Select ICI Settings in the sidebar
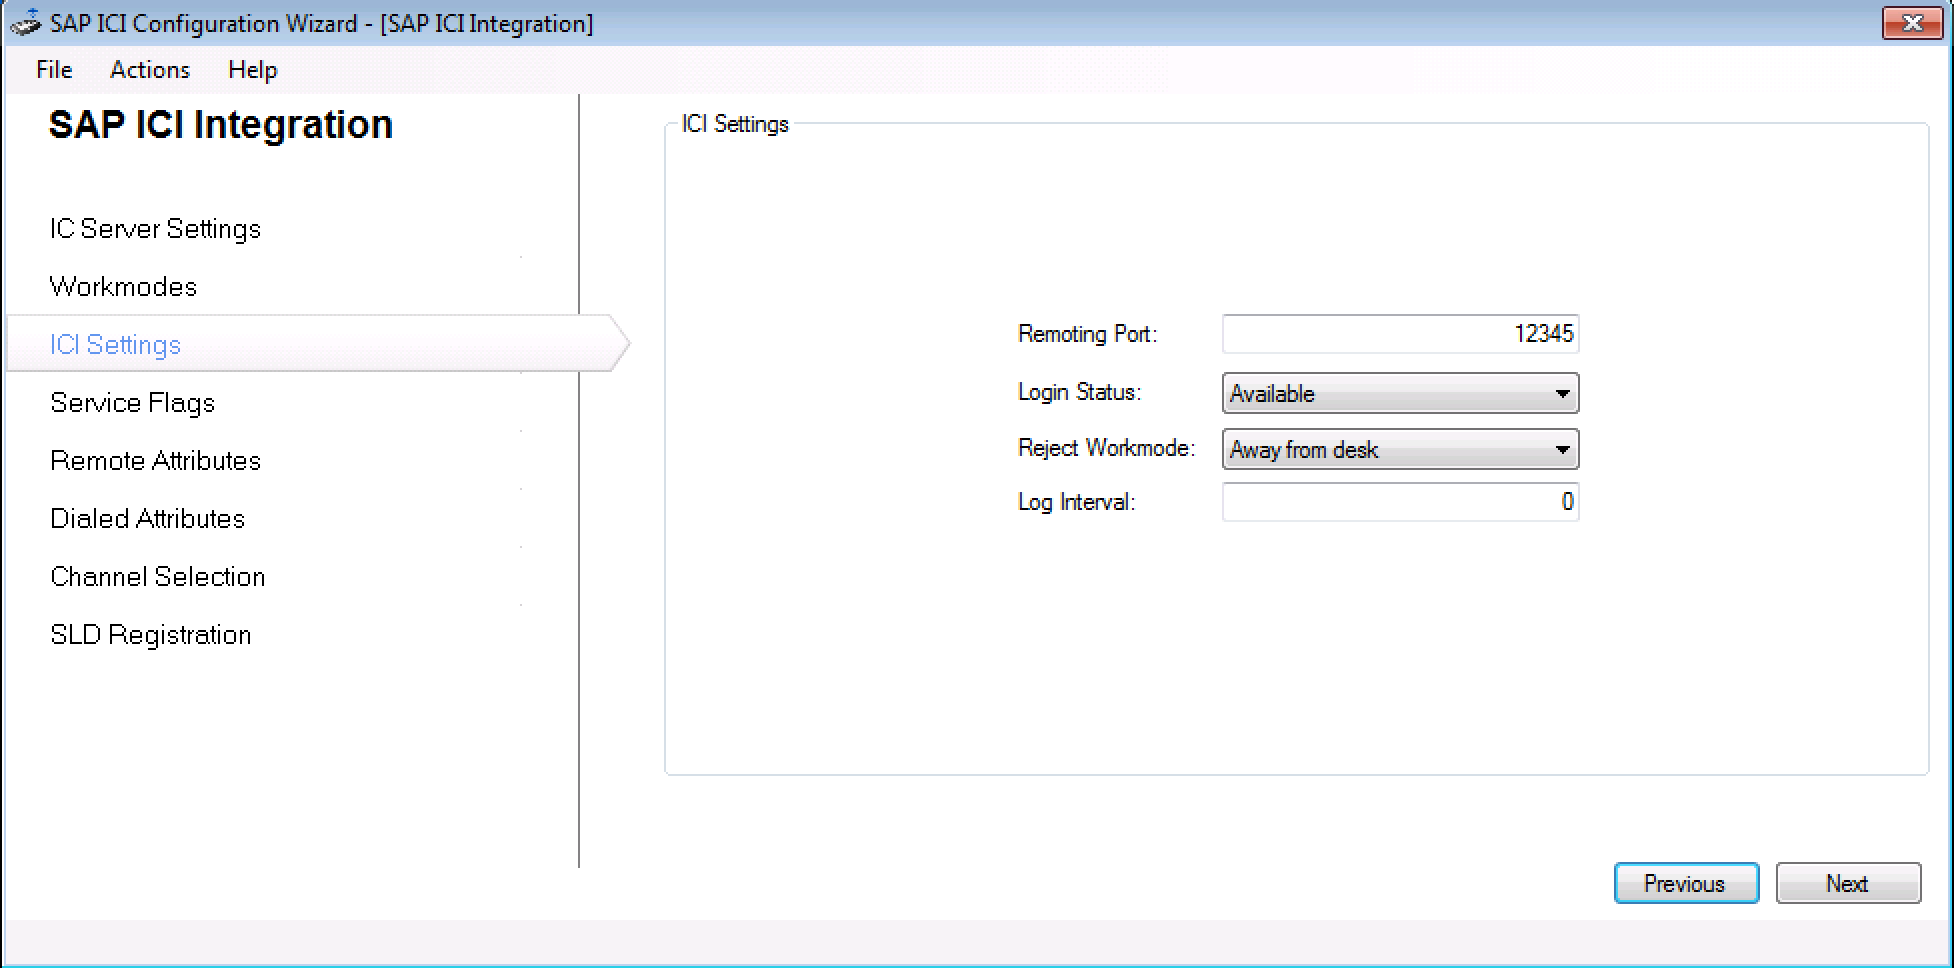 116,345
